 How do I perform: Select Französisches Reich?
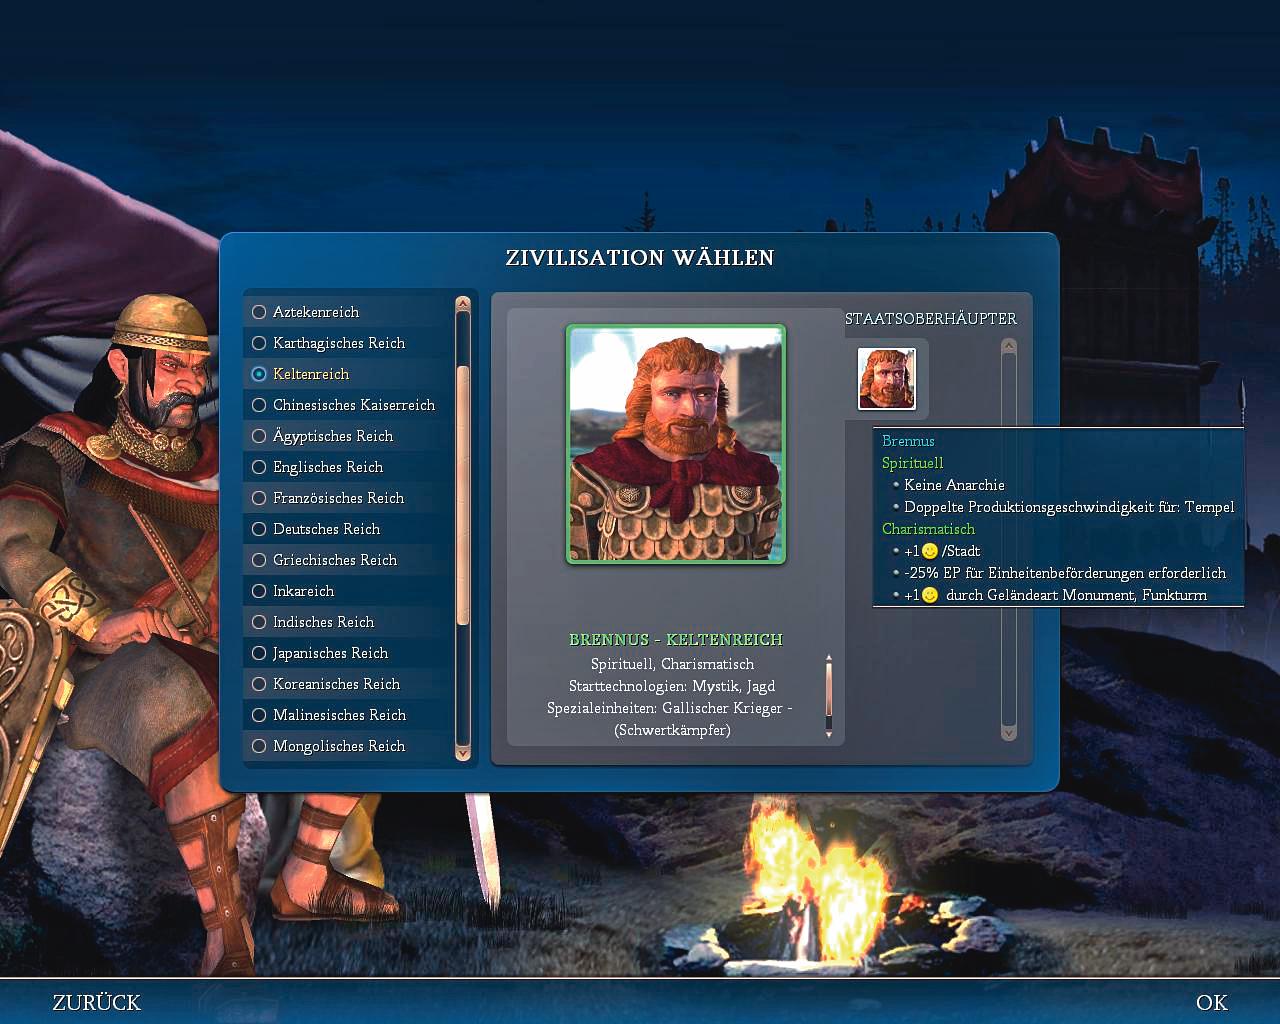tap(347, 498)
